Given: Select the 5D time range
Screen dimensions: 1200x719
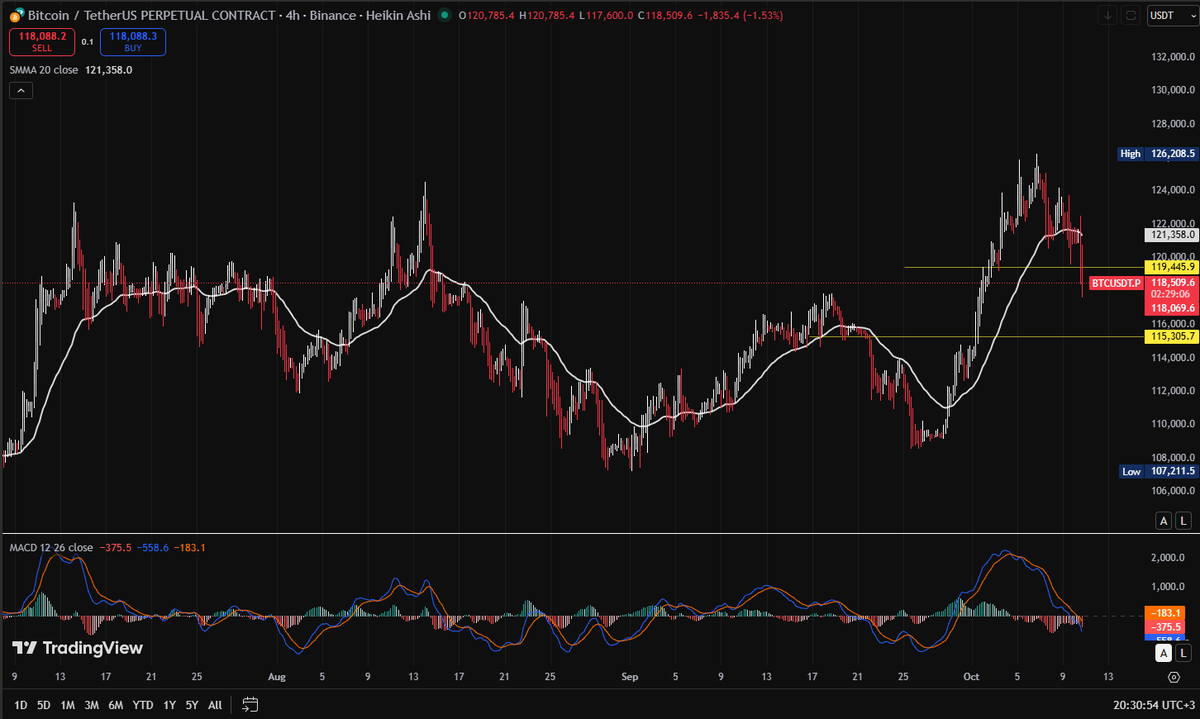Looking at the screenshot, I should click(44, 705).
